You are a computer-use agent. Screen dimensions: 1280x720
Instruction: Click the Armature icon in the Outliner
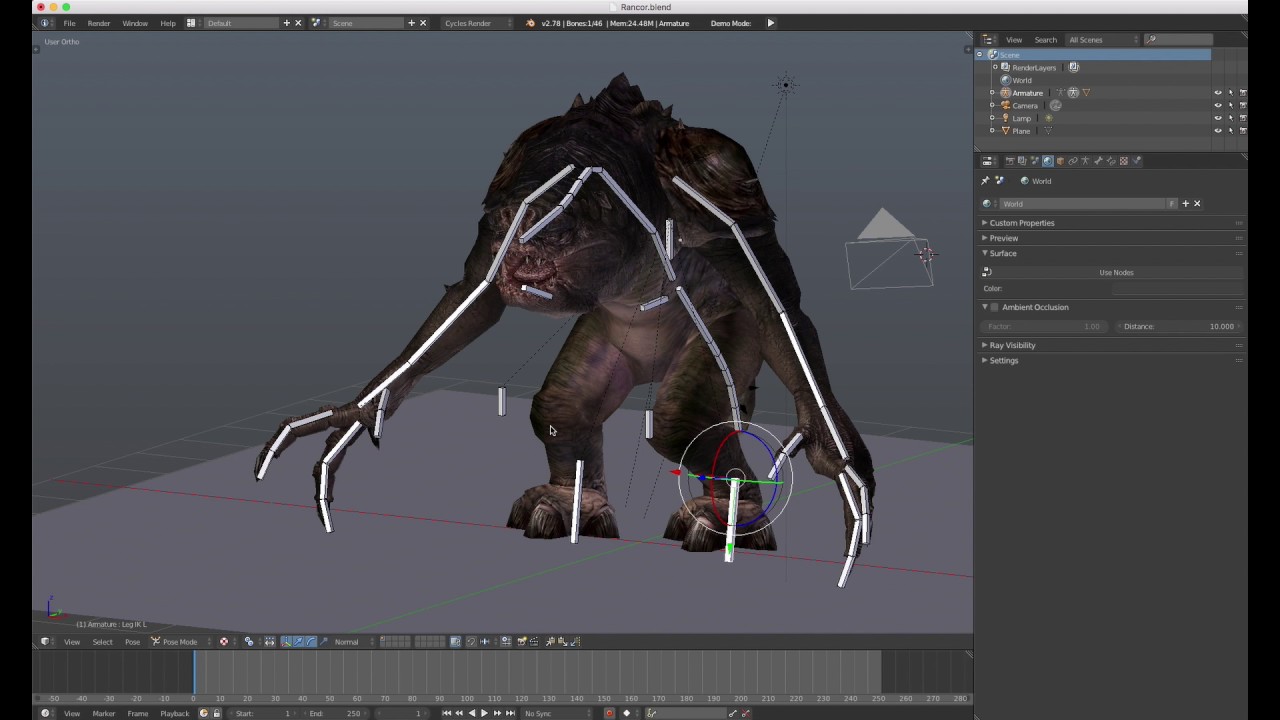tap(1005, 92)
